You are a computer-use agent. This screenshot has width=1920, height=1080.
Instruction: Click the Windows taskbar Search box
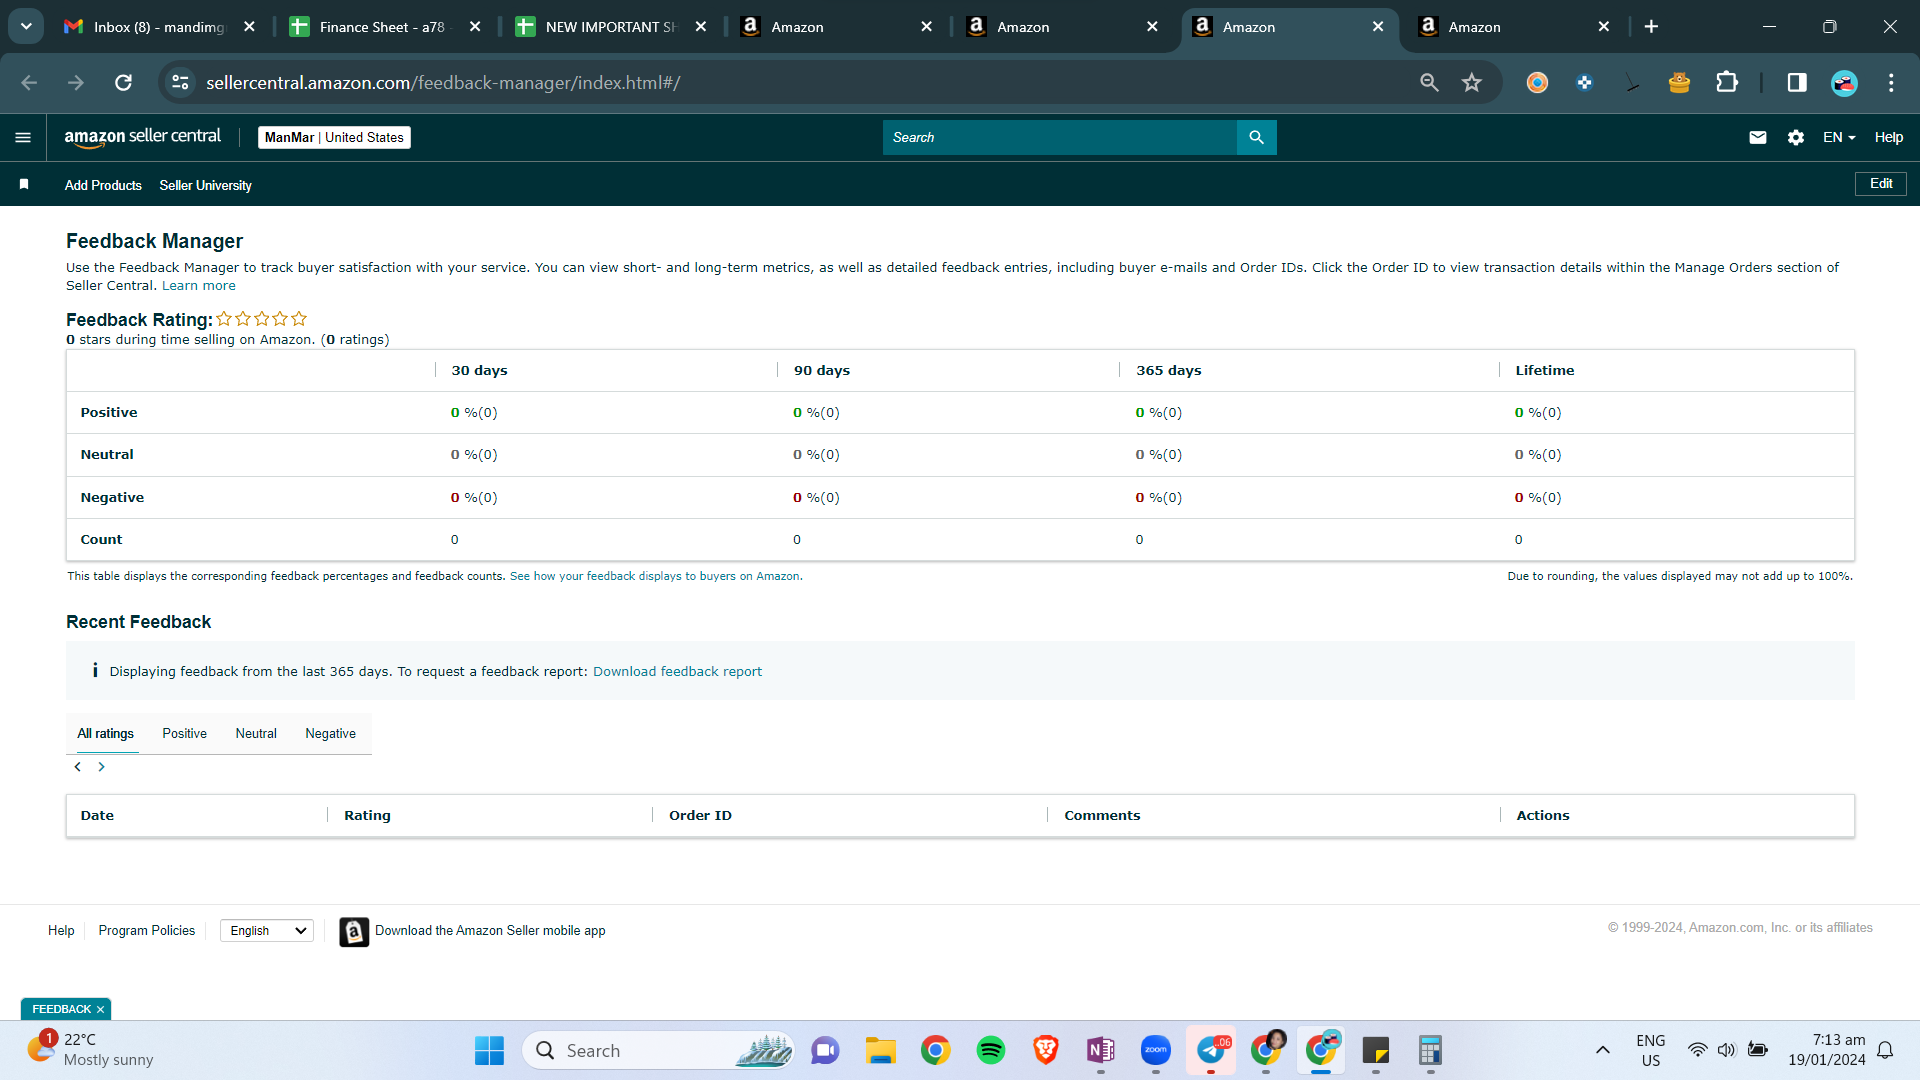(658, 1051)
